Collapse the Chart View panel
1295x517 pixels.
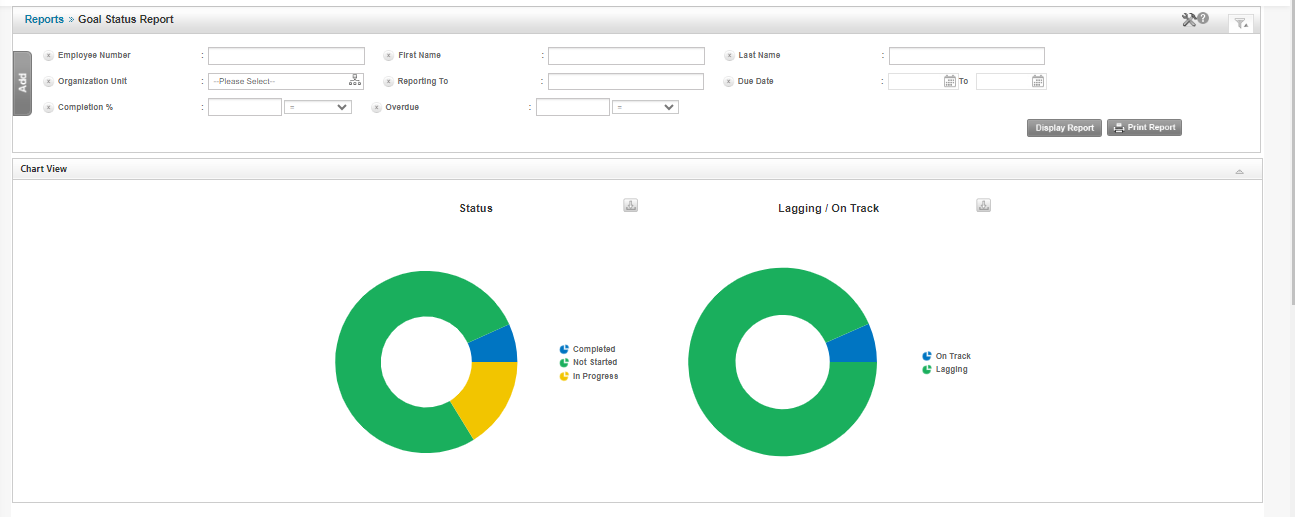(x=1239, y=171)
